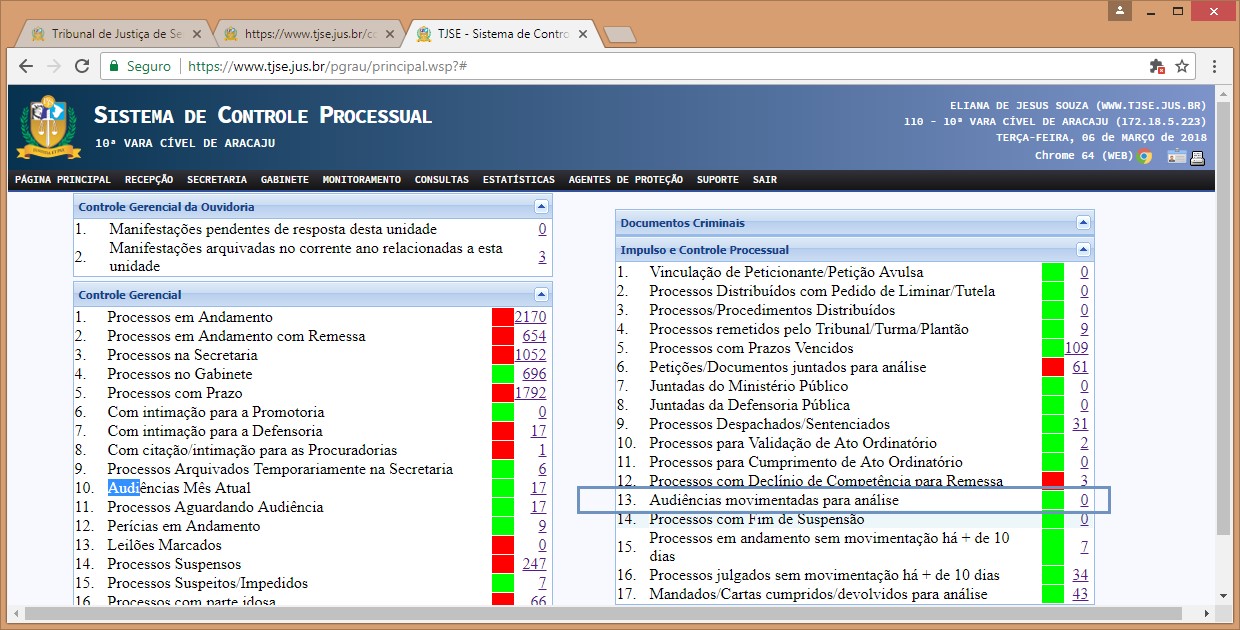Click the red indicator beside Processos Suspensos

click(x=503, y=564)
